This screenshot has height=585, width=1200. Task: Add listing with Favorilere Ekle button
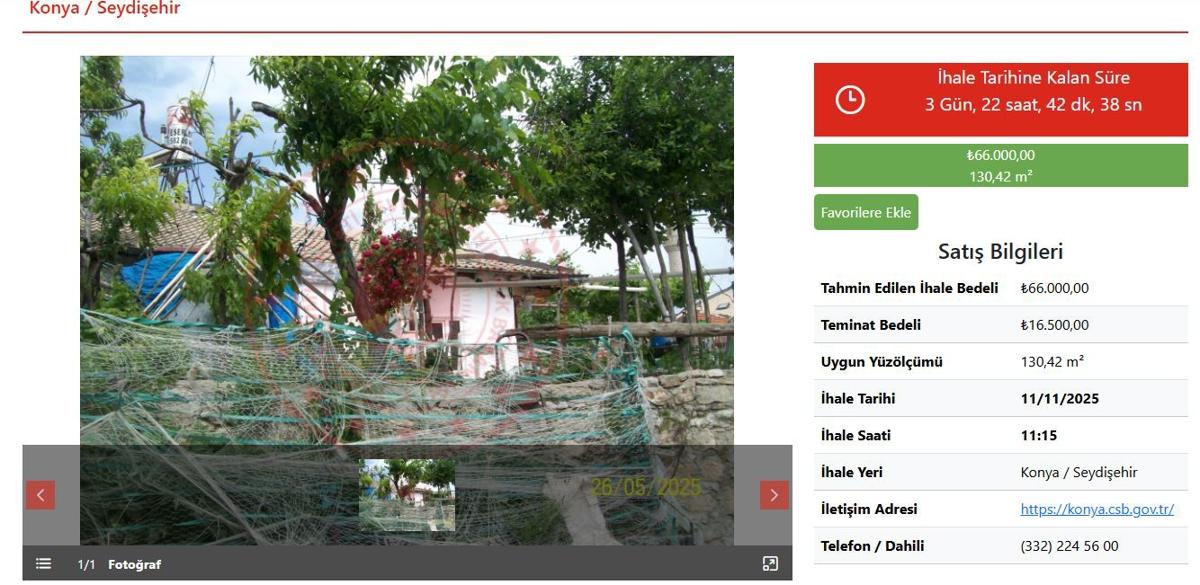866,212
